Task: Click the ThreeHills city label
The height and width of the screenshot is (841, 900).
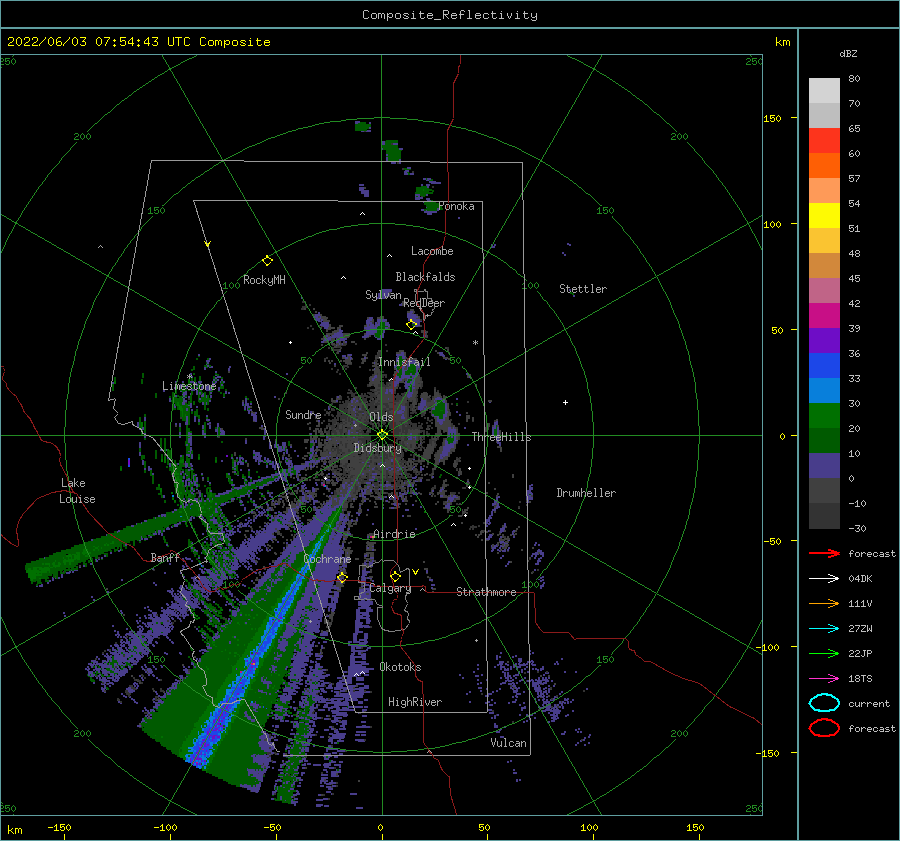Action: (501, 437)
